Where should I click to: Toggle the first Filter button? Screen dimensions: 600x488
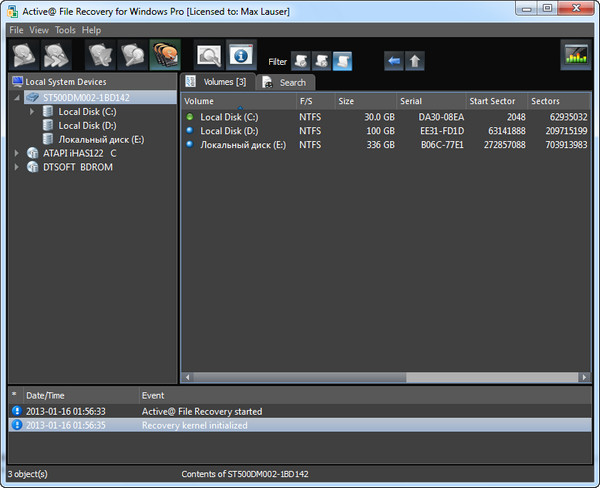click(299, 61)
